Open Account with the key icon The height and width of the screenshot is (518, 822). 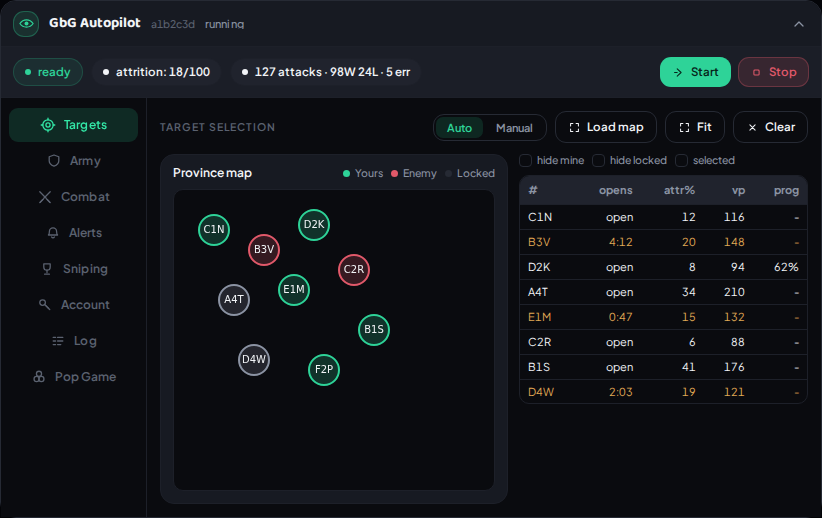coord(73,305)
